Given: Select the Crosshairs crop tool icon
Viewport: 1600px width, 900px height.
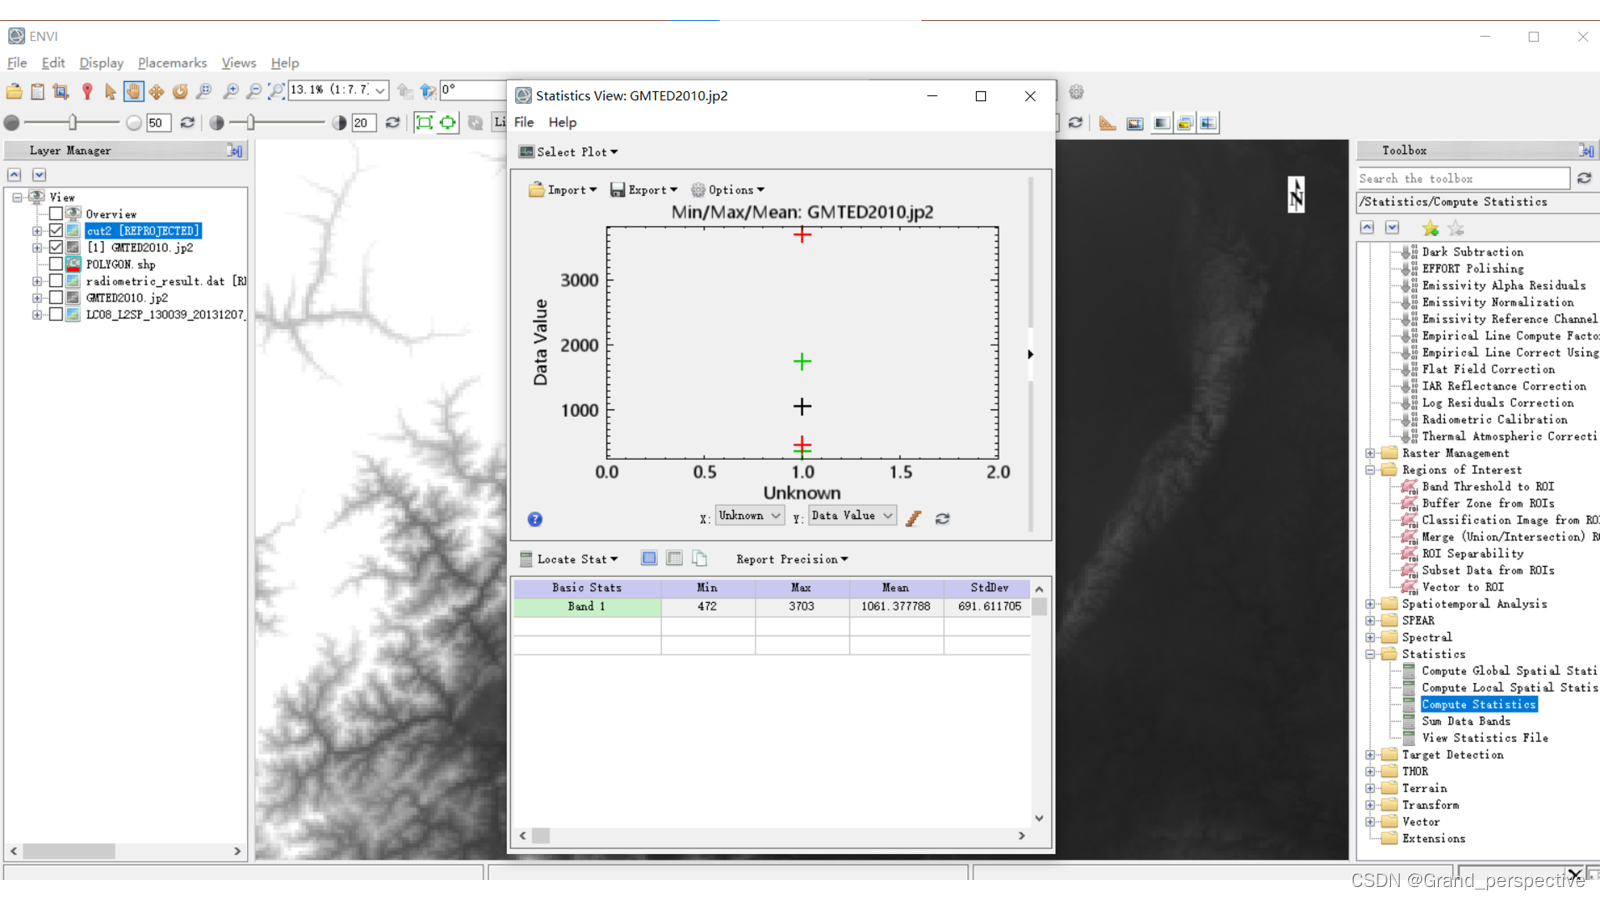Looking at the screenshot, I should coord(61,91).
